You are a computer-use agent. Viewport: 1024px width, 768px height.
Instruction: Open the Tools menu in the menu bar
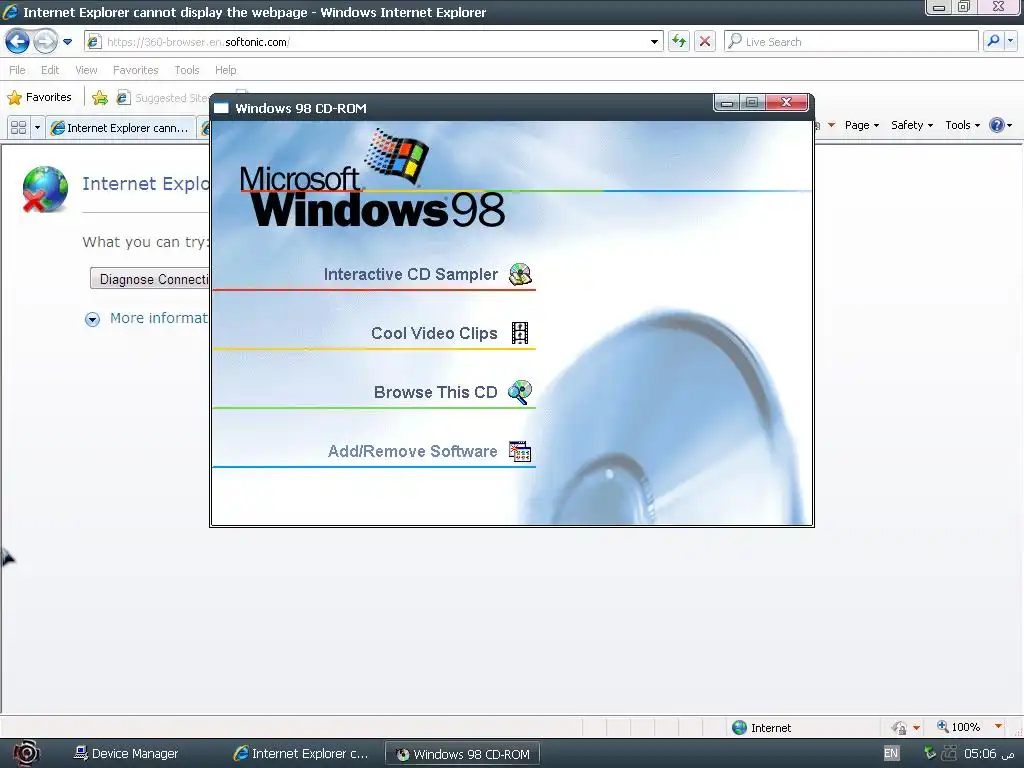187,70
